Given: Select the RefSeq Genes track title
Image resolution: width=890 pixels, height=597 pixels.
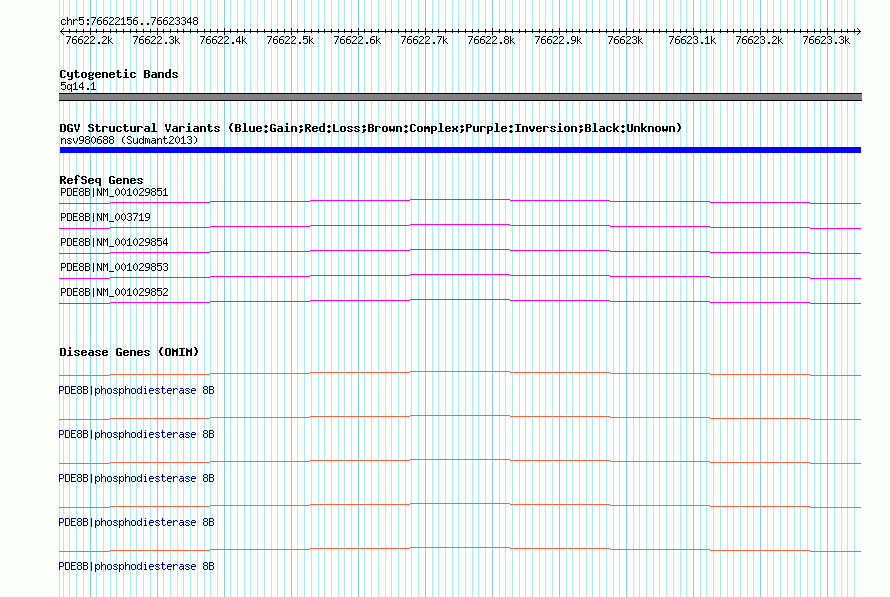Looking at the screenshot, I should 101,180.
